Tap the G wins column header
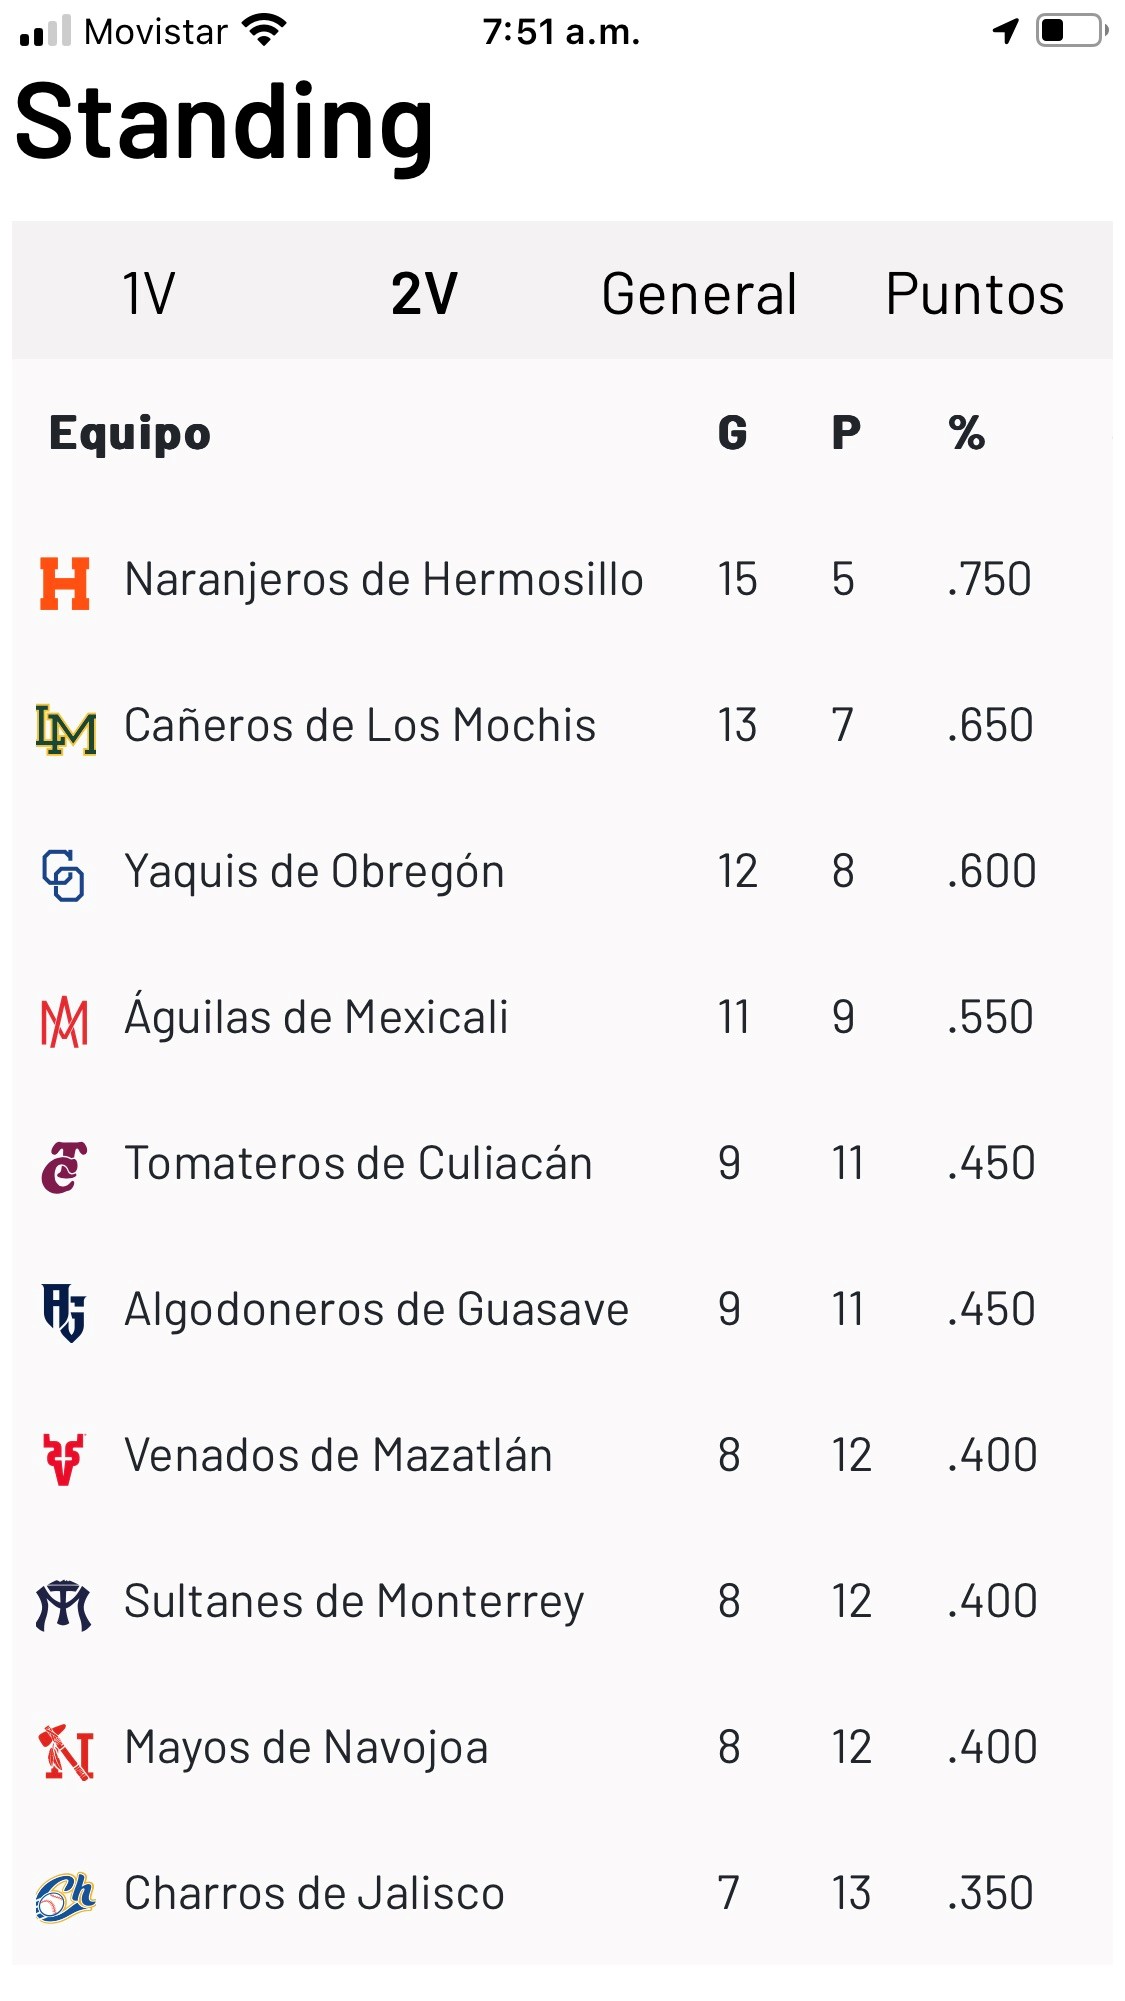Viewport: 1125px width, 2001px height. coord(733,433)
